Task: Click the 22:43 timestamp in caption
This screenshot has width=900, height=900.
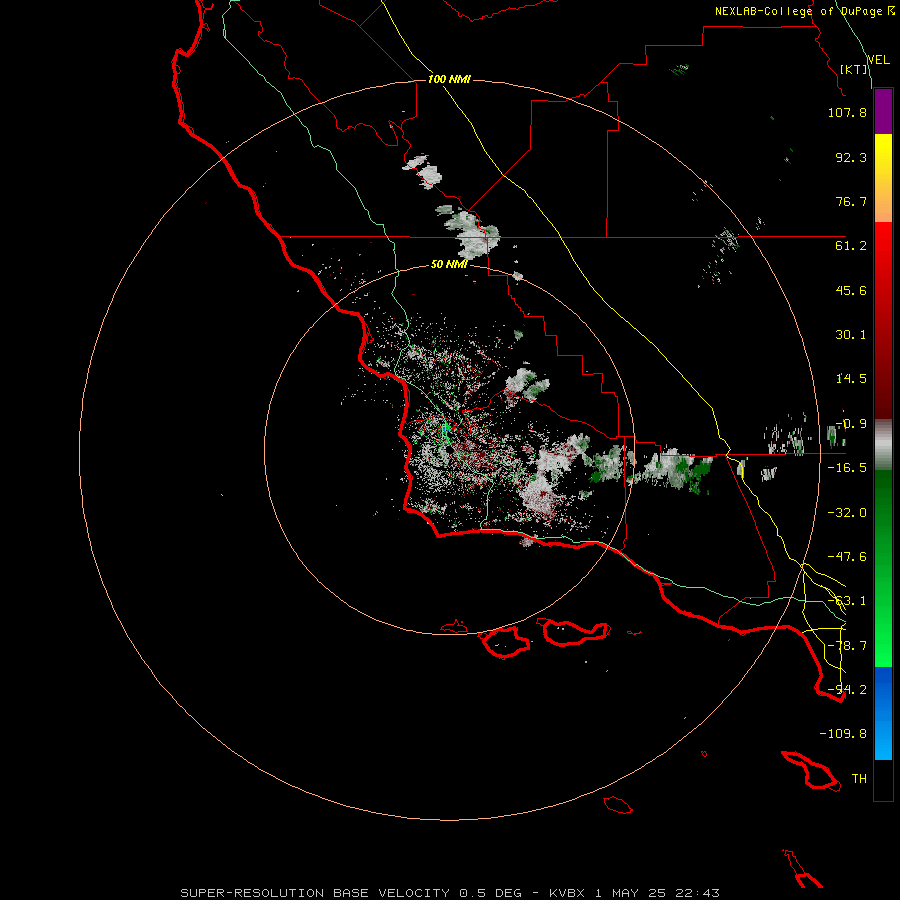Action: click(x=698, y=893)
